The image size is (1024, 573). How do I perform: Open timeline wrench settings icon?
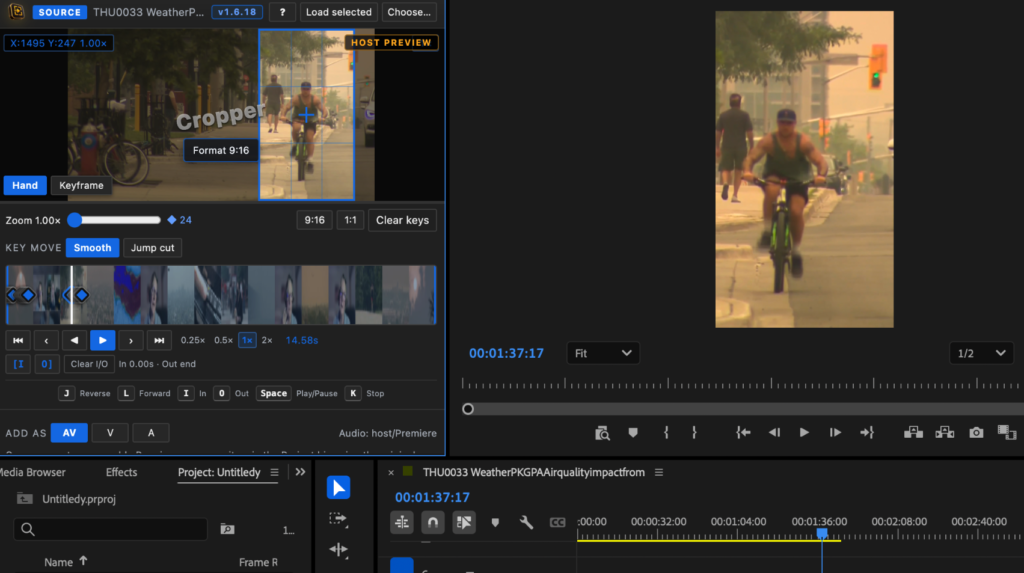click(526, 522)
